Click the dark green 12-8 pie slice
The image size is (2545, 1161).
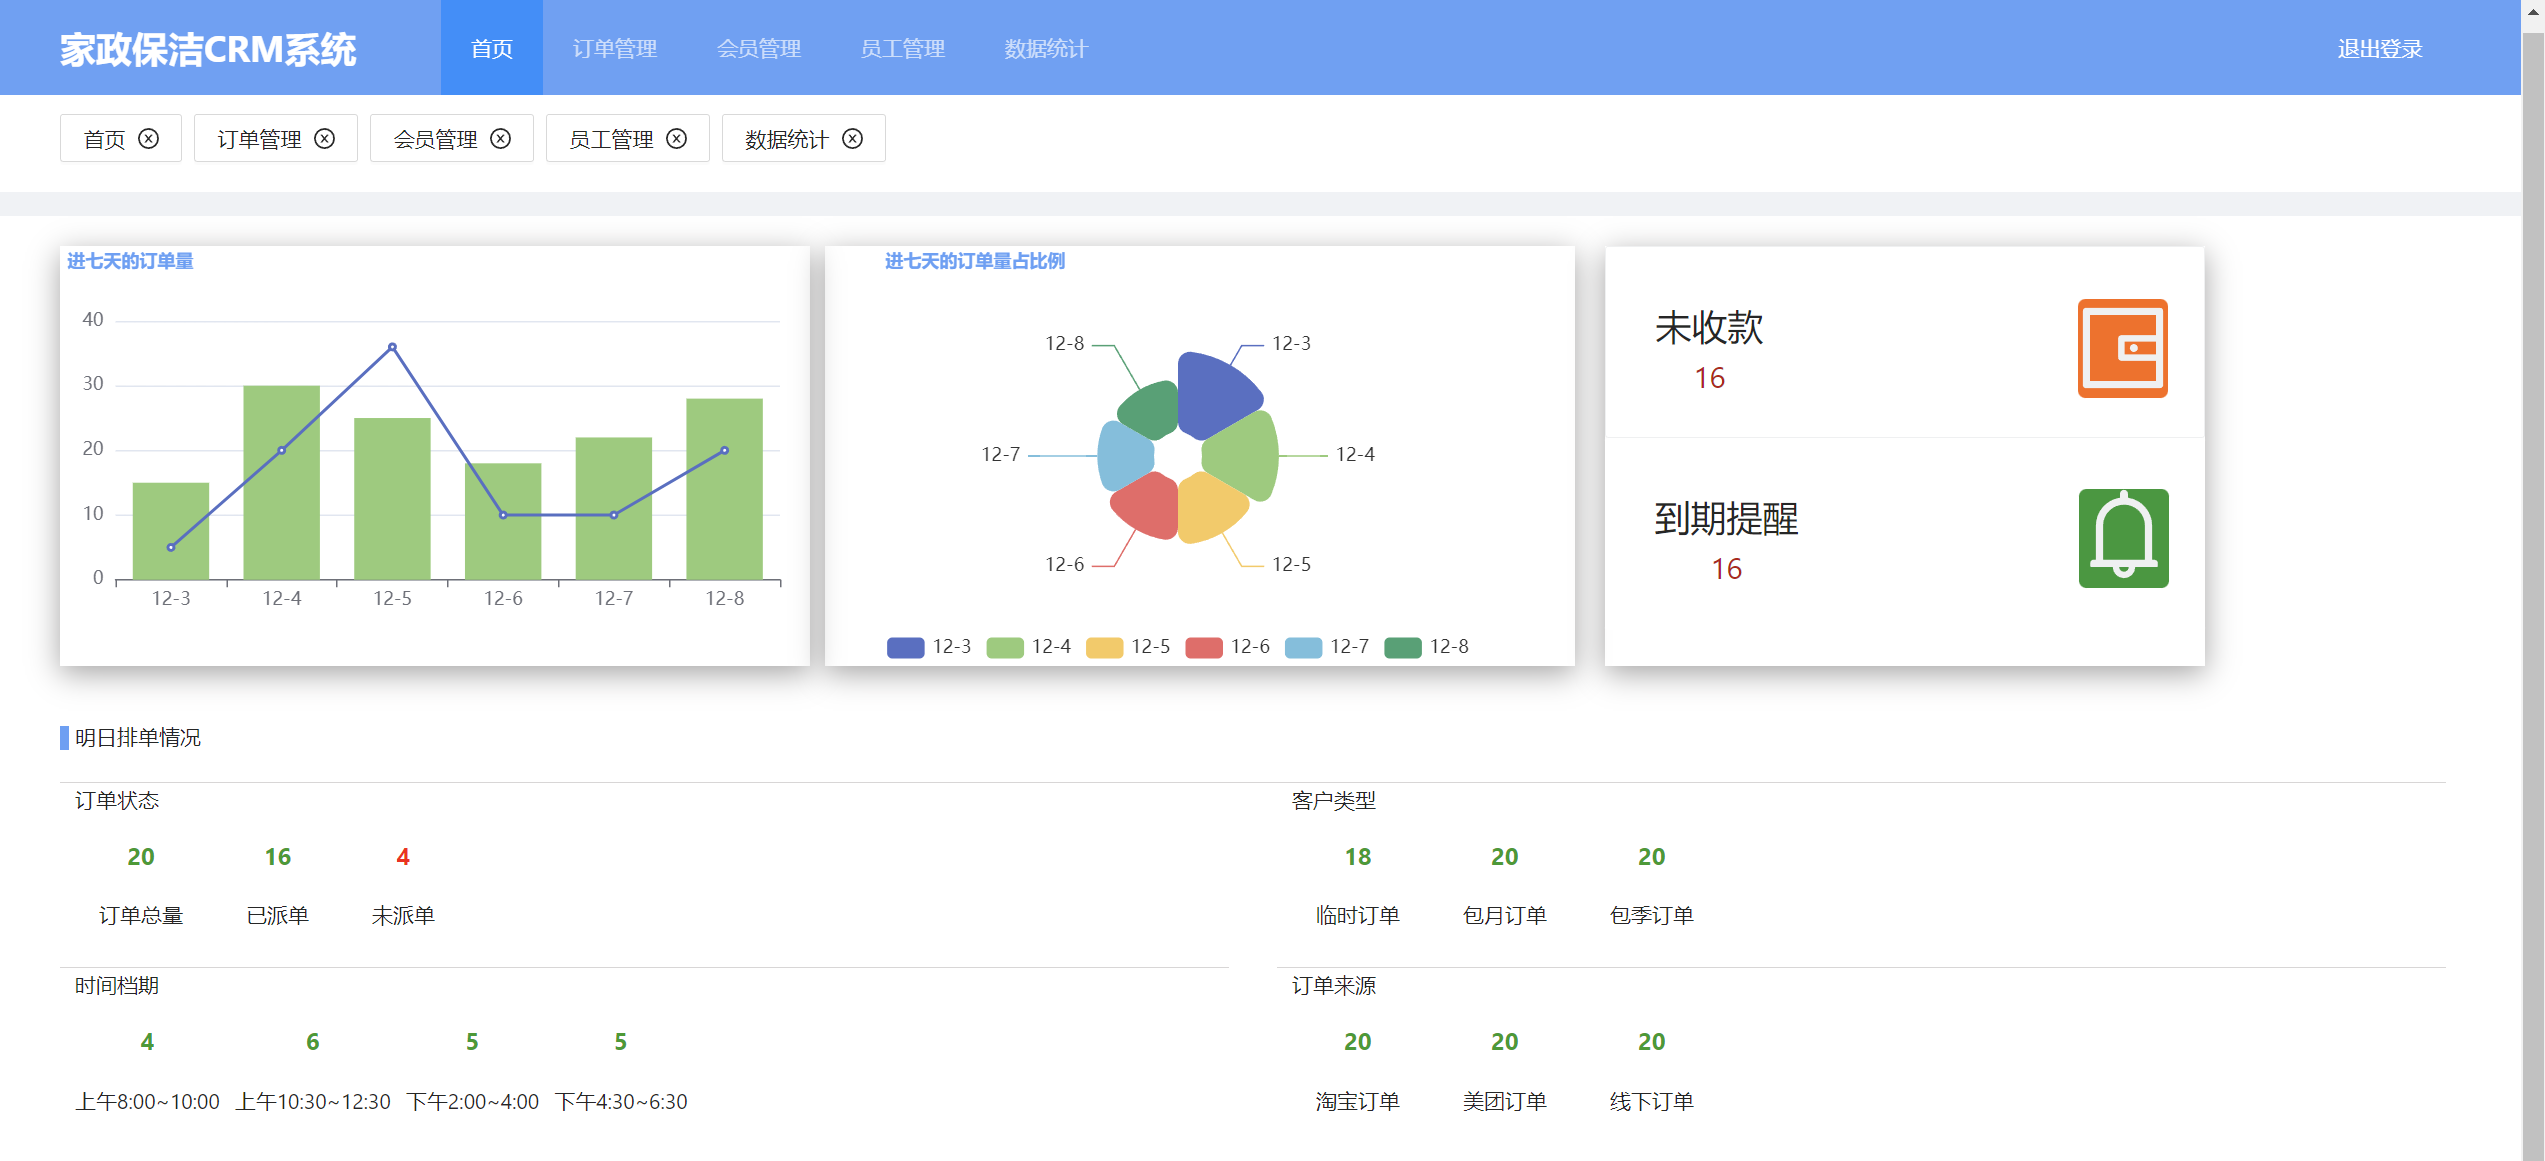1152,410
